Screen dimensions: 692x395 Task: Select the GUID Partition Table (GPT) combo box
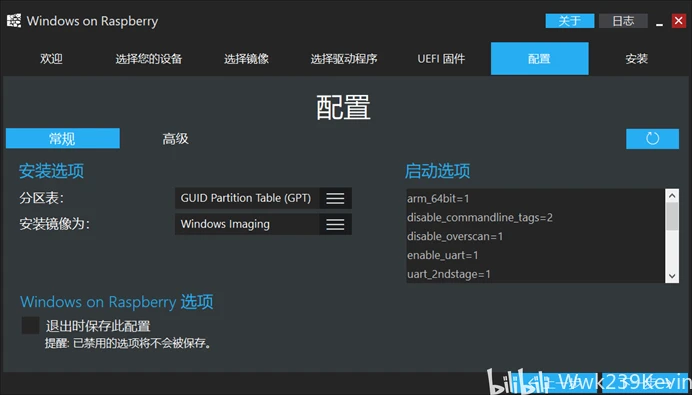[x=263, y=198]
